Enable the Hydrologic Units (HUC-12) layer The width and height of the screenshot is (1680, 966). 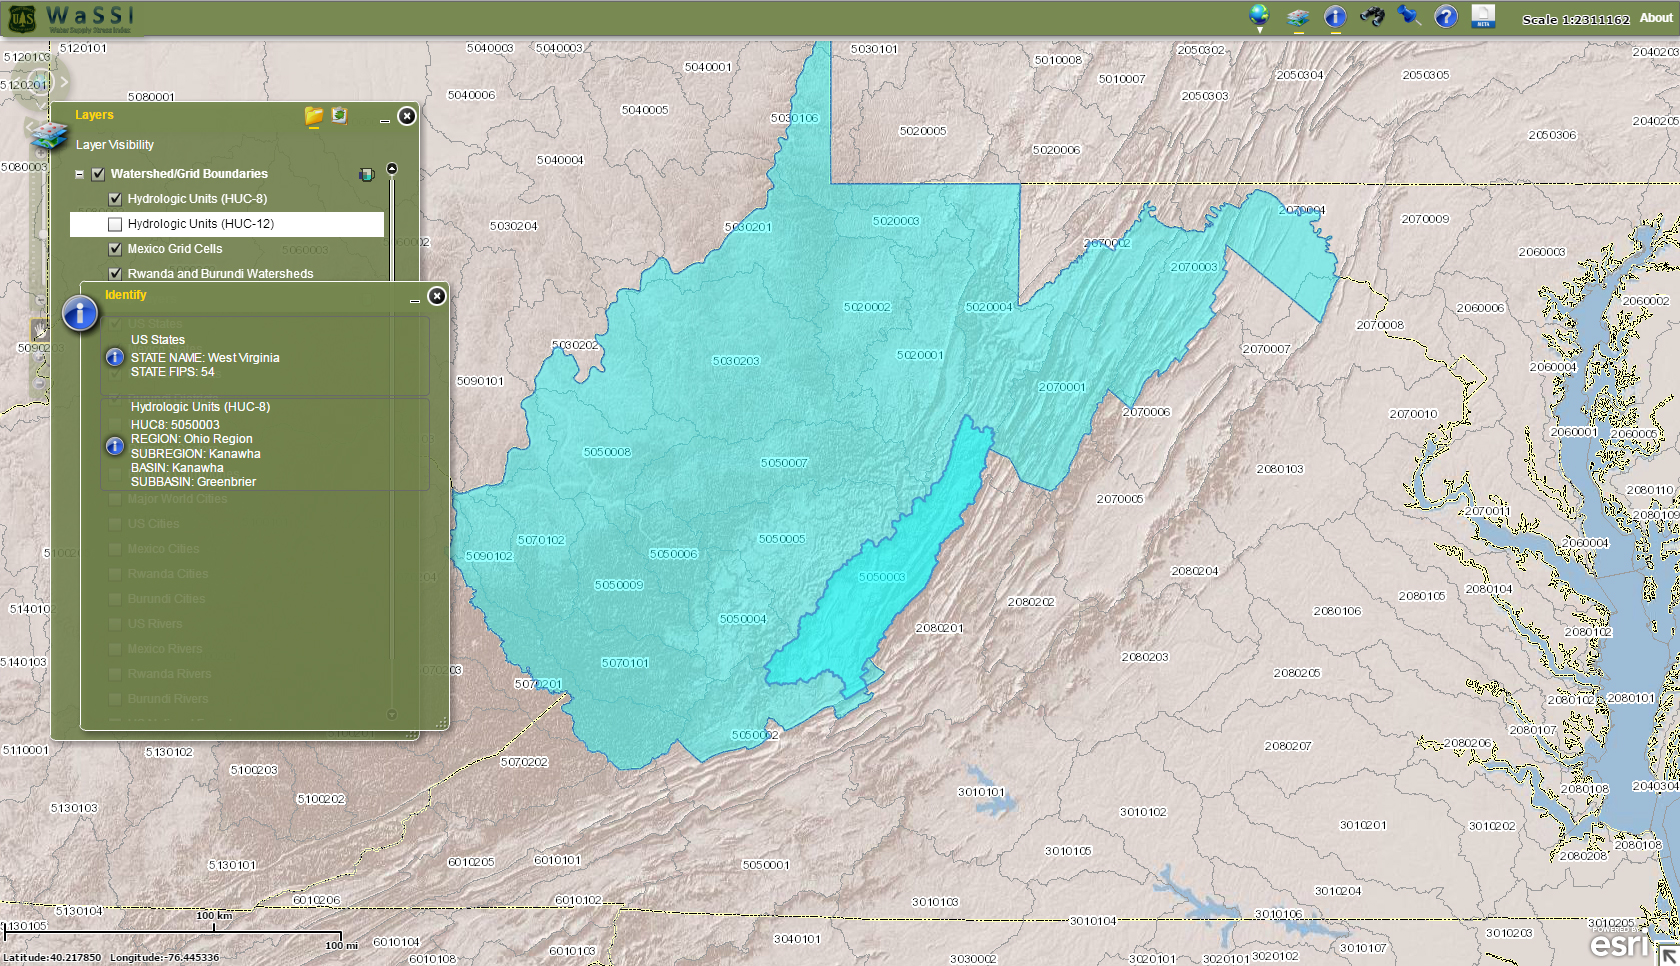click(115, 224)
